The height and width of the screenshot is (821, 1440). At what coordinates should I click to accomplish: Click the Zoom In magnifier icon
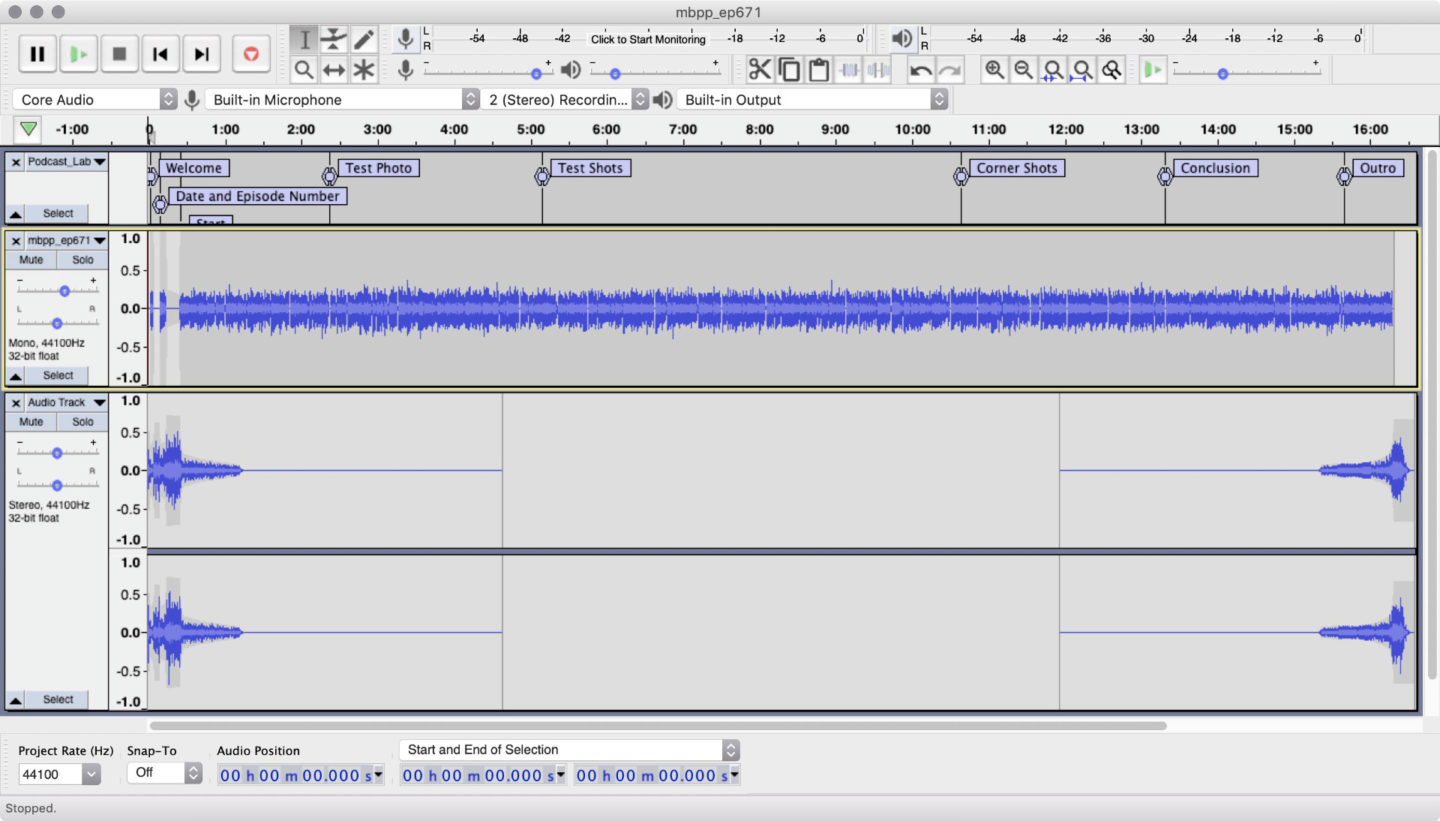[994, 70]
